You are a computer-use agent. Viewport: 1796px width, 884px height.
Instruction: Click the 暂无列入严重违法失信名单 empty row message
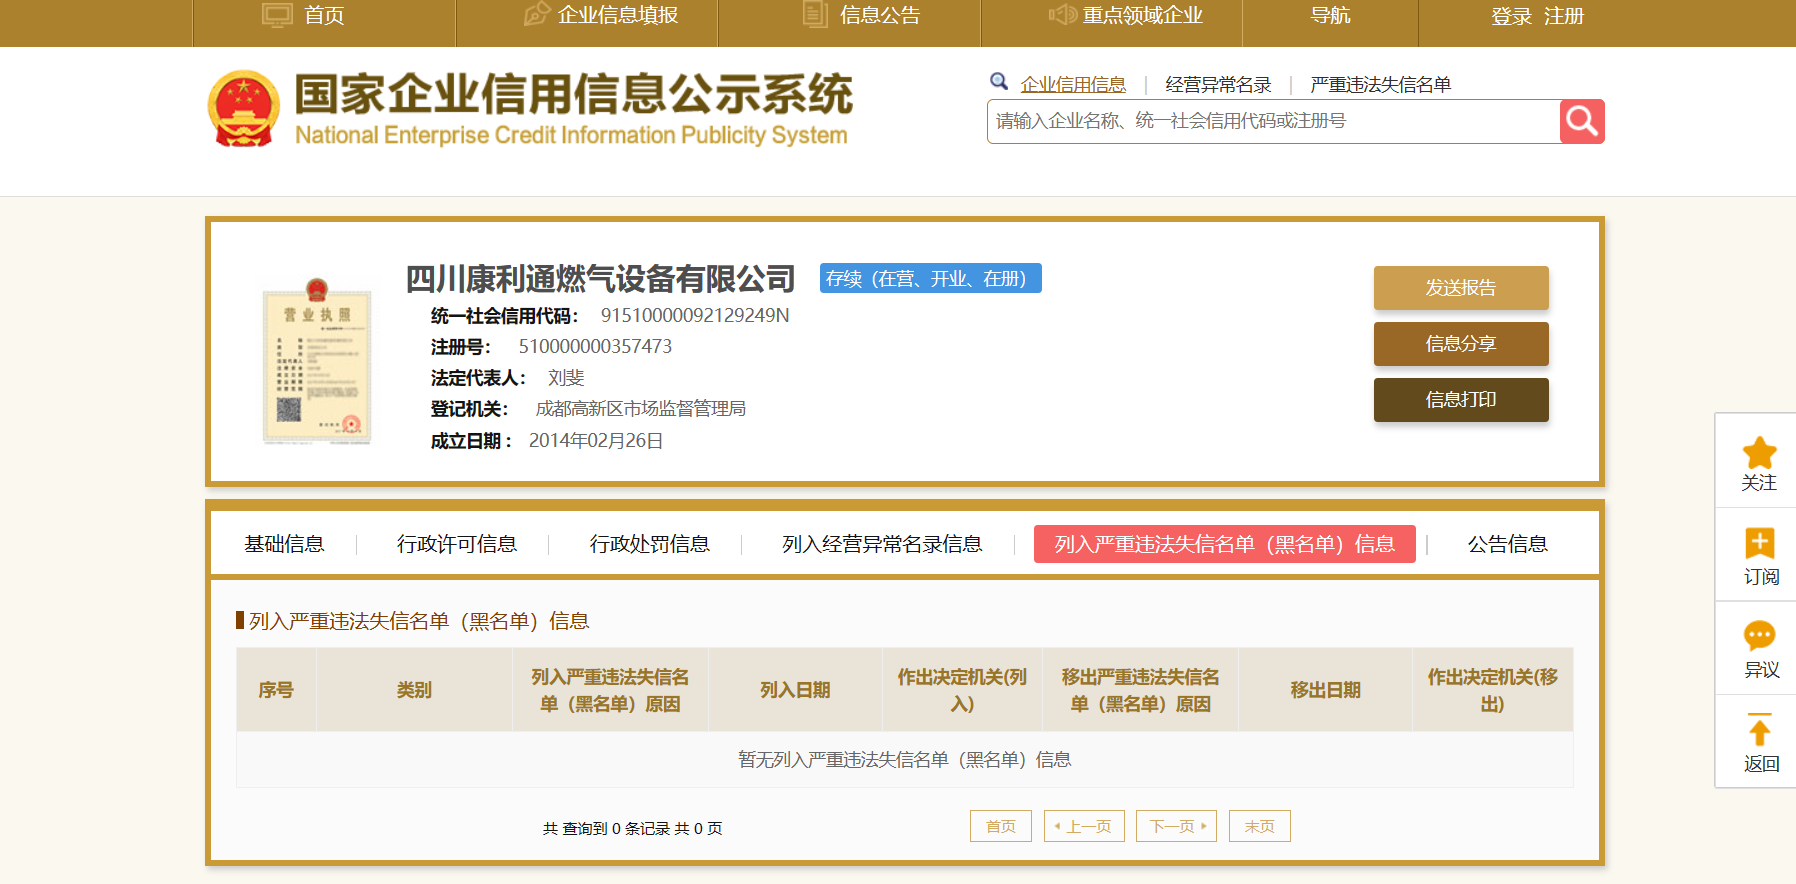(x=904, y=760)
